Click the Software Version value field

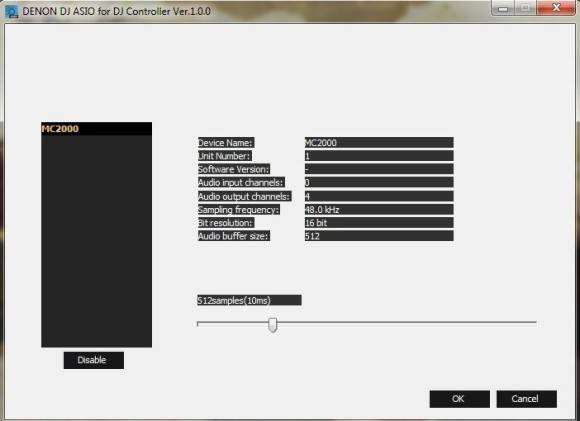pyautogui.click(x=379, y=169)
